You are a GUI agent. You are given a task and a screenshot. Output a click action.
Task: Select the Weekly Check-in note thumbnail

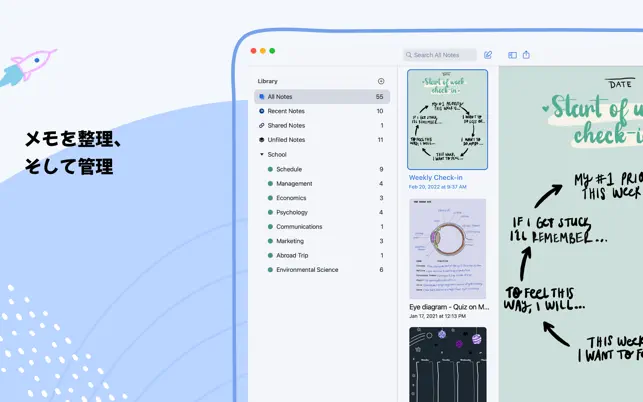[447, 119]
